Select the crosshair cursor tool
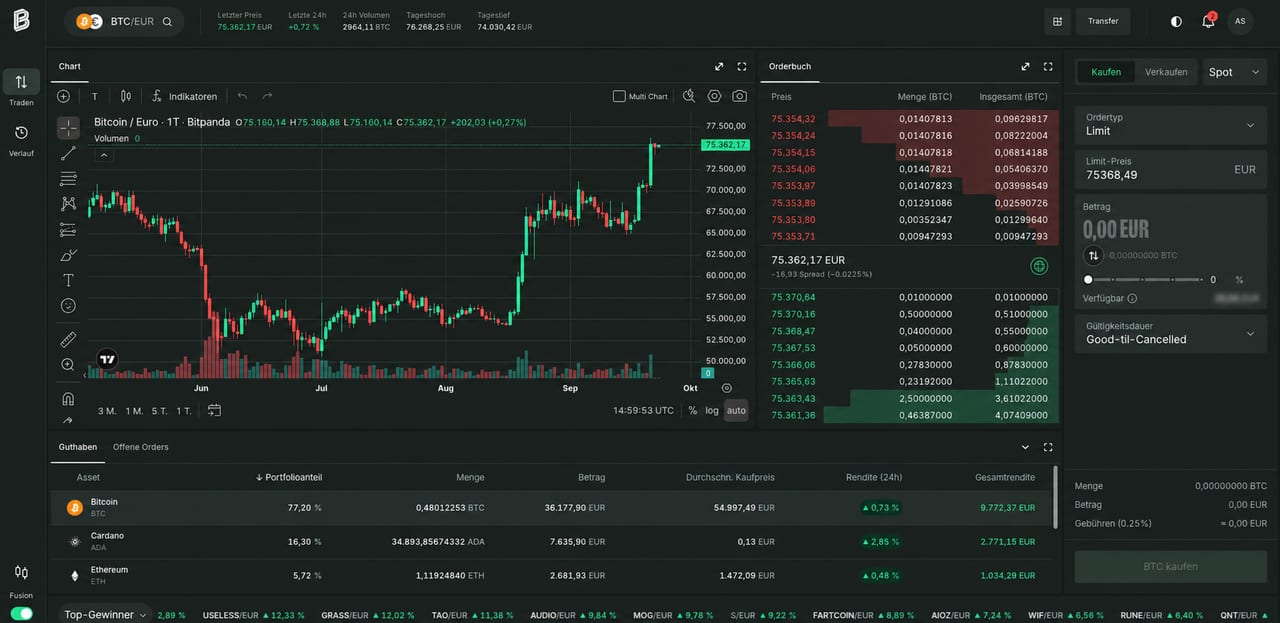The image size is (1280, 623). coord(68,128)
